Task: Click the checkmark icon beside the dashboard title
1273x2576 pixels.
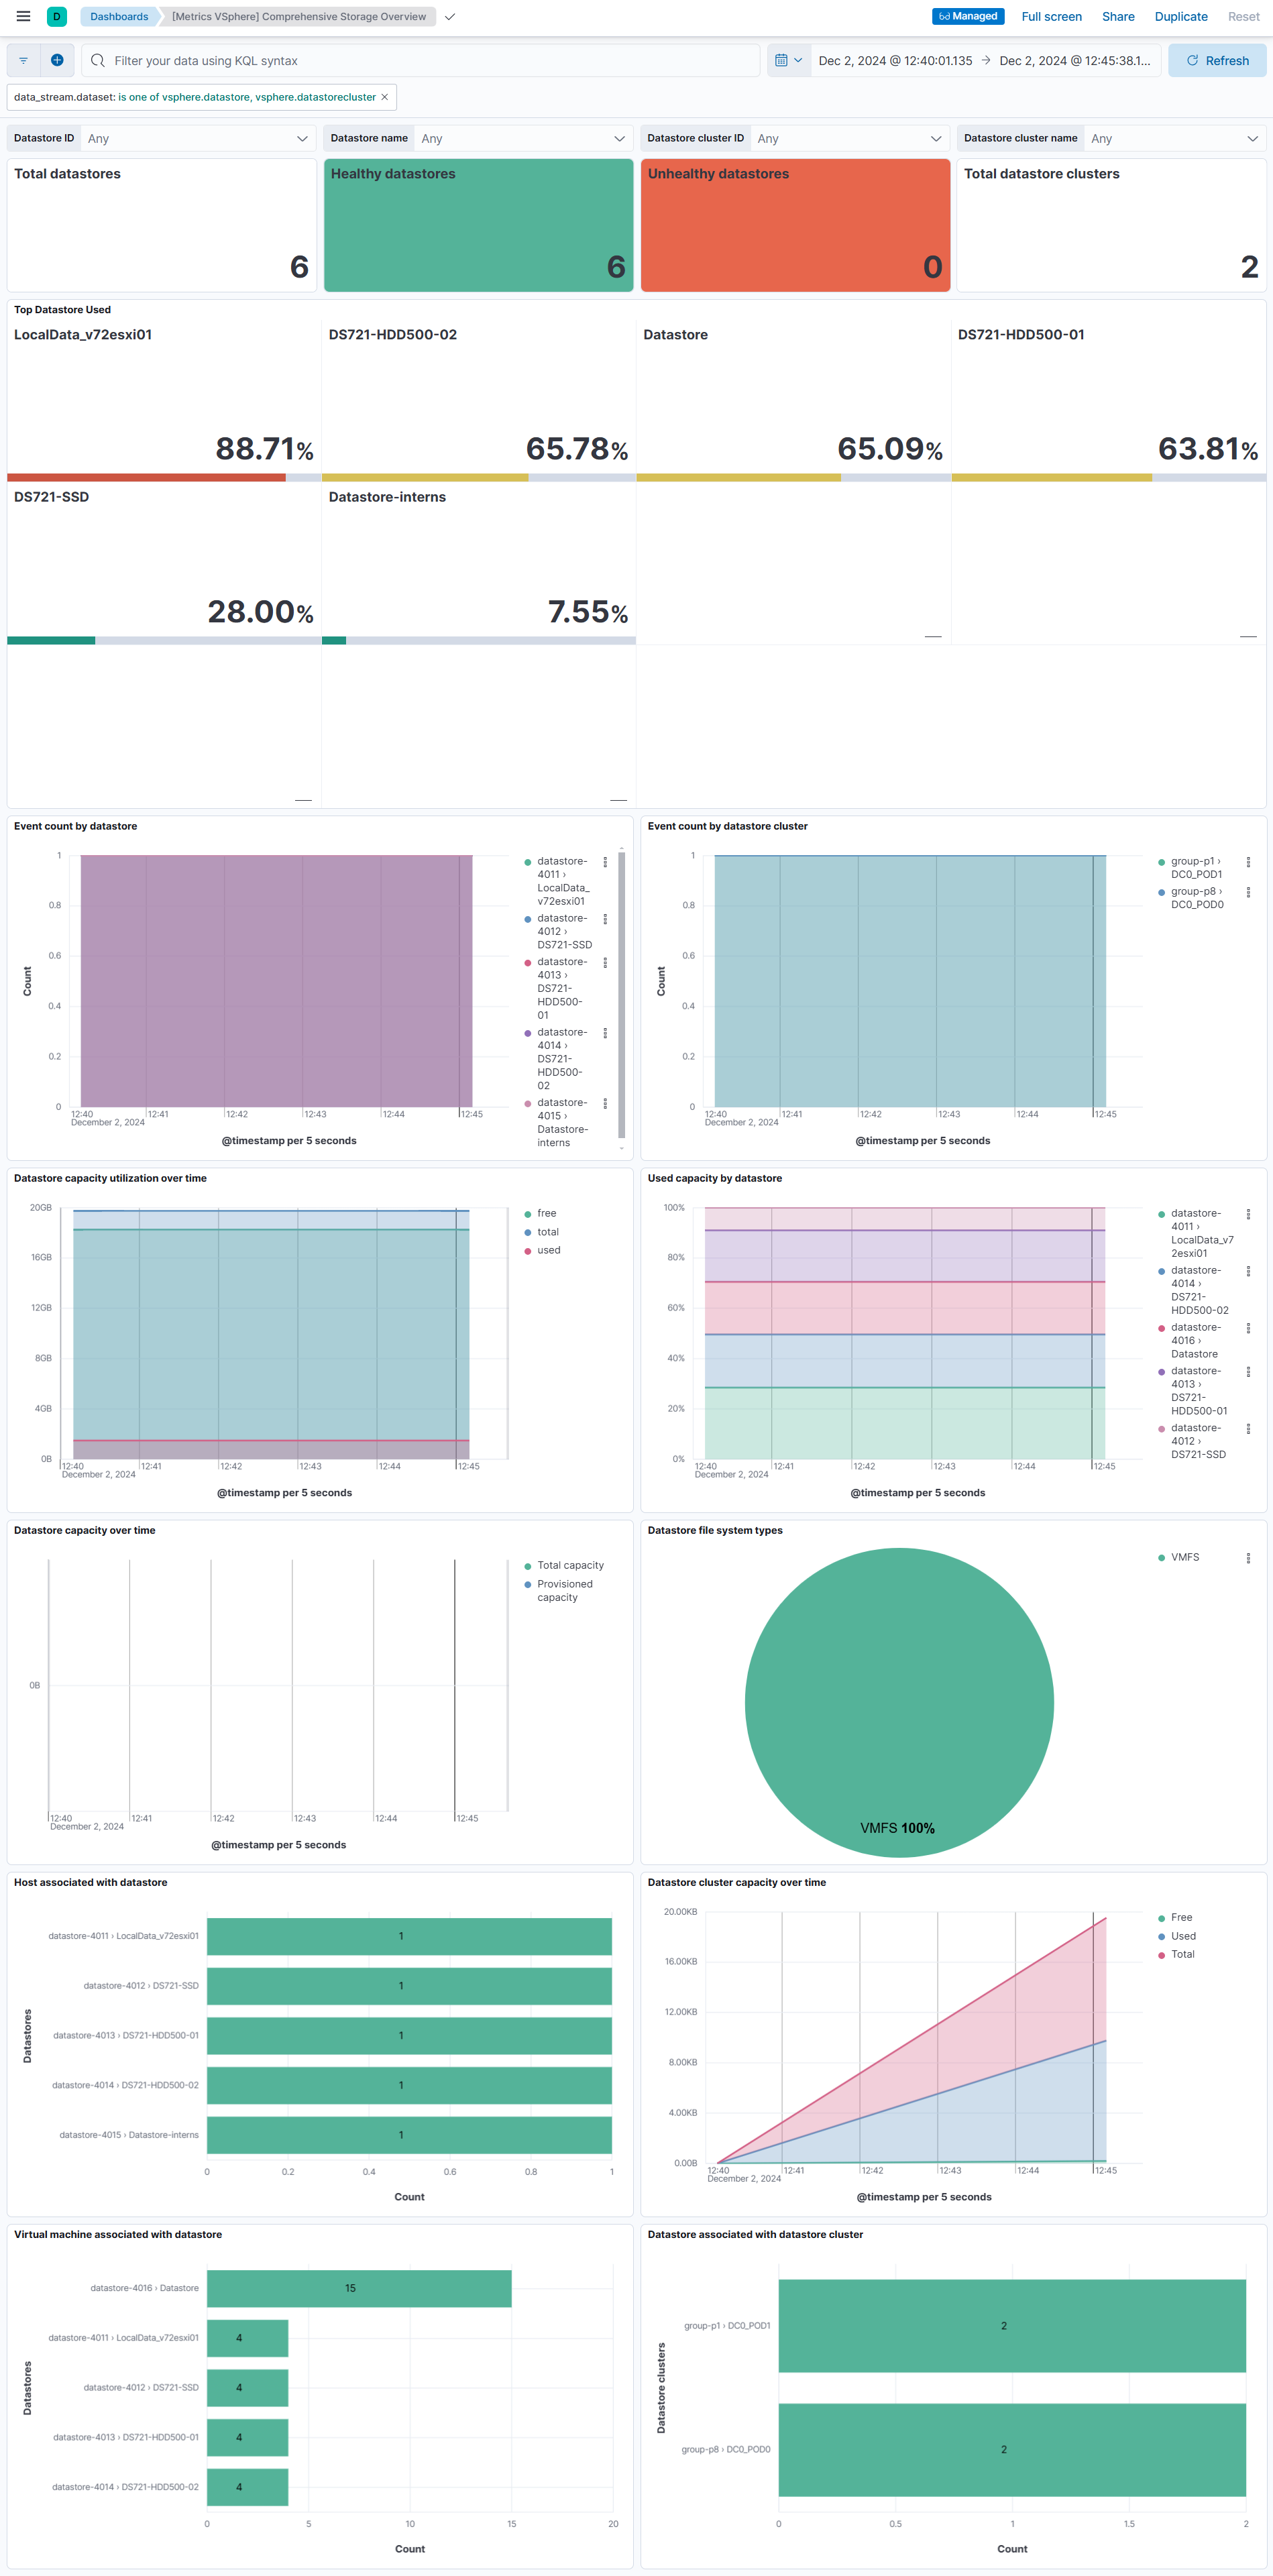Action: click(x=449, y=17)
